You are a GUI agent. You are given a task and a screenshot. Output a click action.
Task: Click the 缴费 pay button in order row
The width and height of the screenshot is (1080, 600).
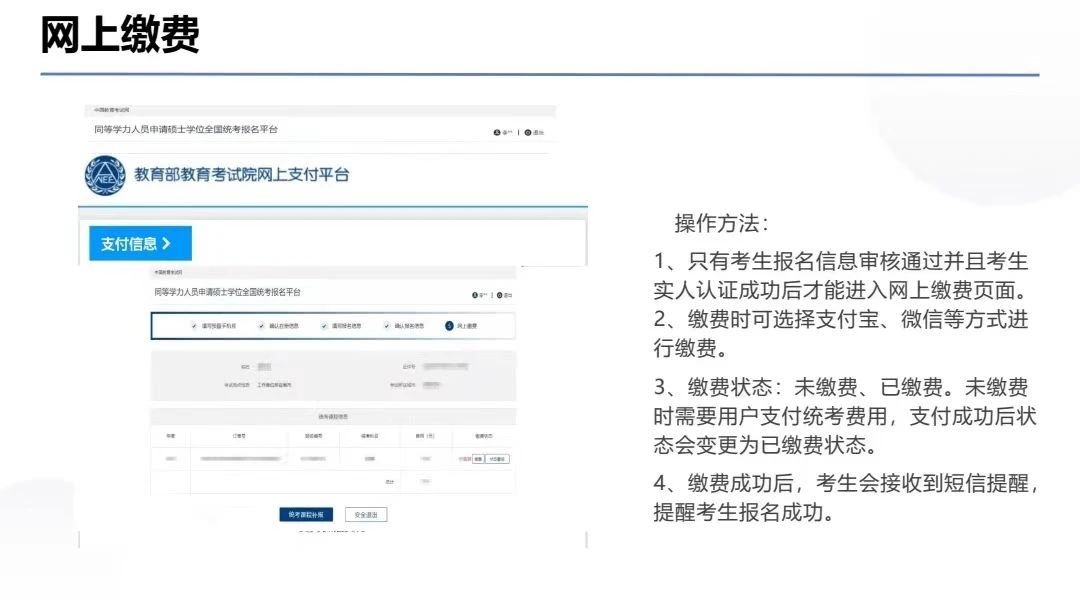[479, 459]
